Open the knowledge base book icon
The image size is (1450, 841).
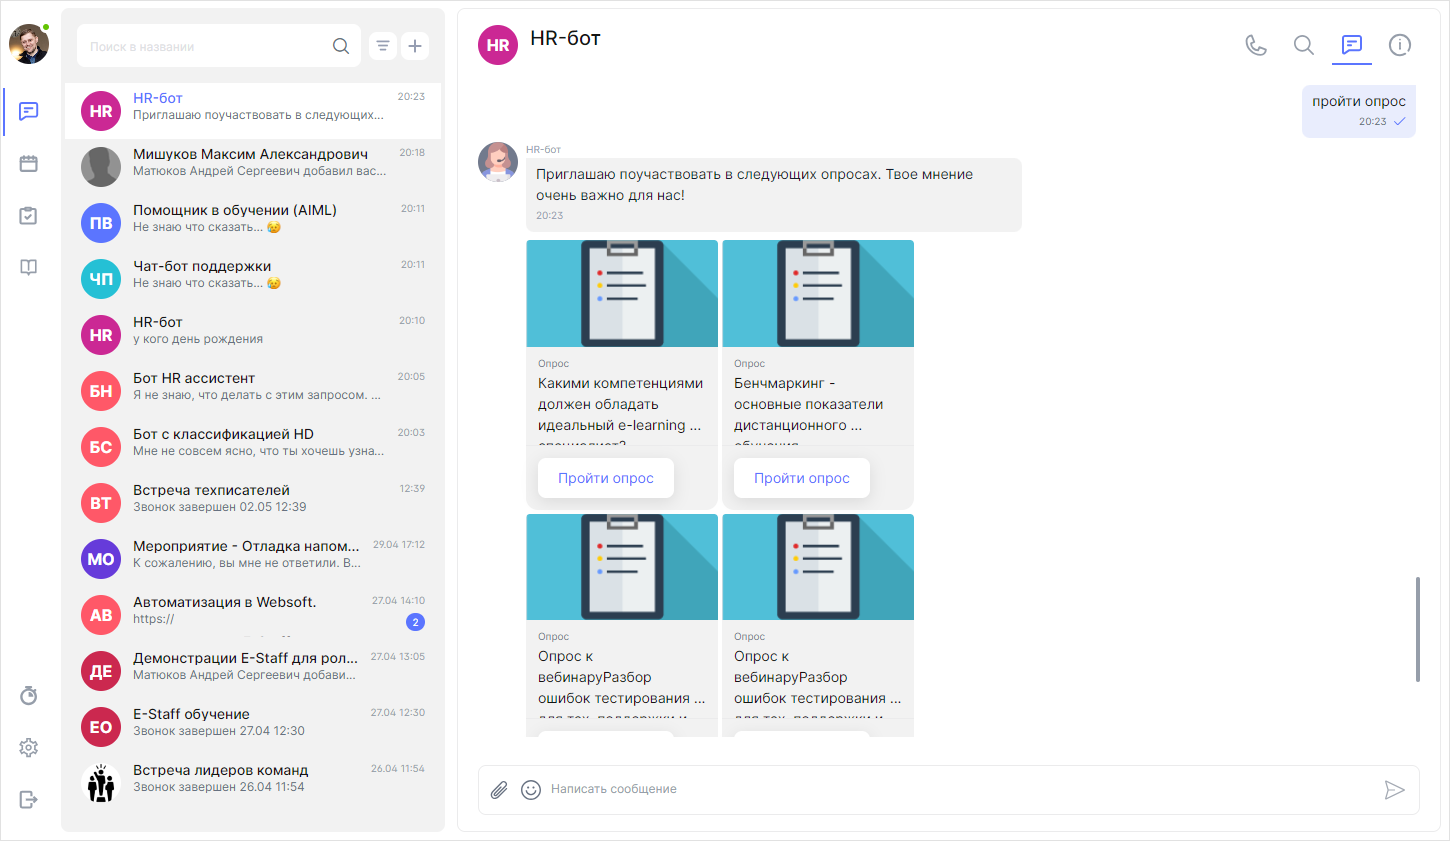point(28,267)
